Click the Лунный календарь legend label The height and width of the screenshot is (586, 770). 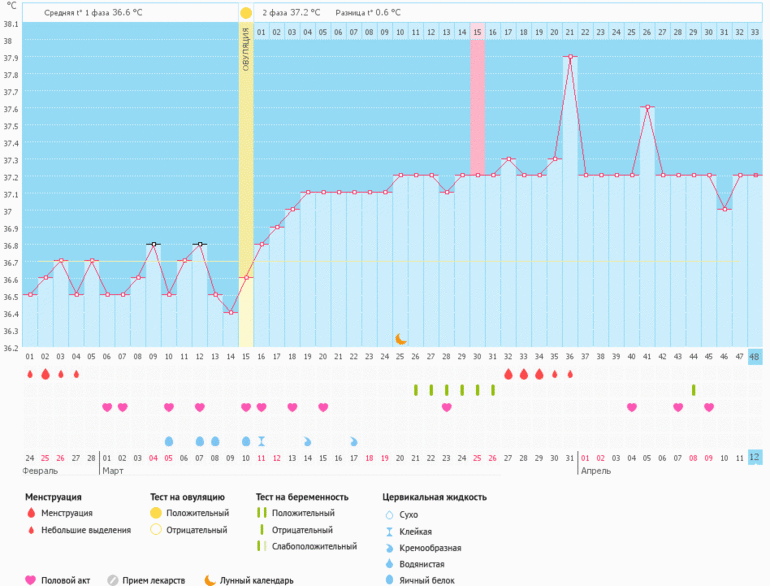pos(257,580)
